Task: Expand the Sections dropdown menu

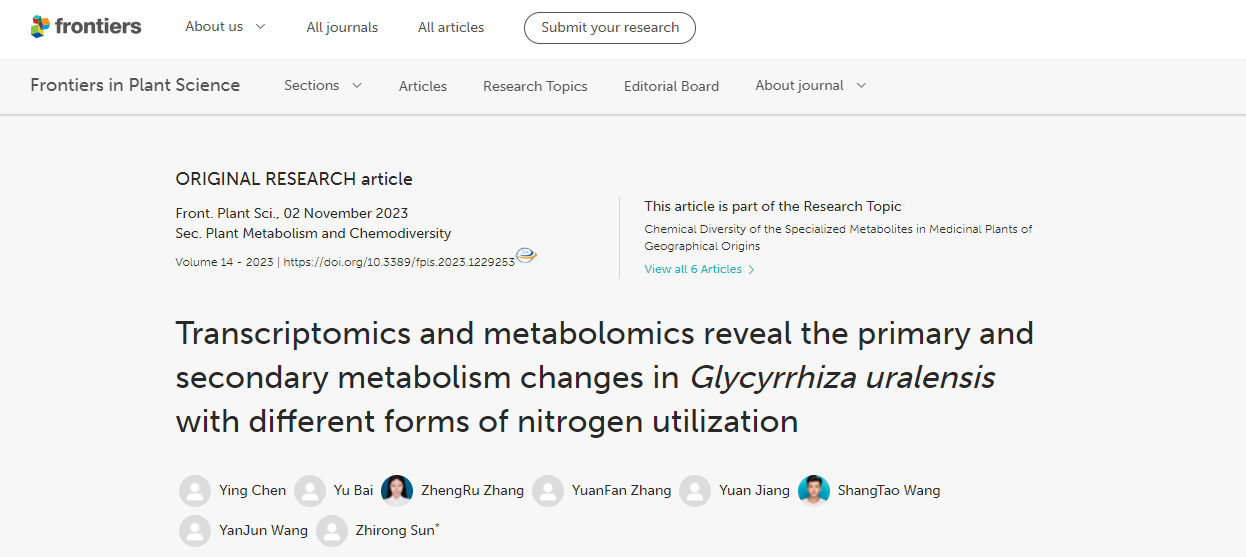Action: 323,86
